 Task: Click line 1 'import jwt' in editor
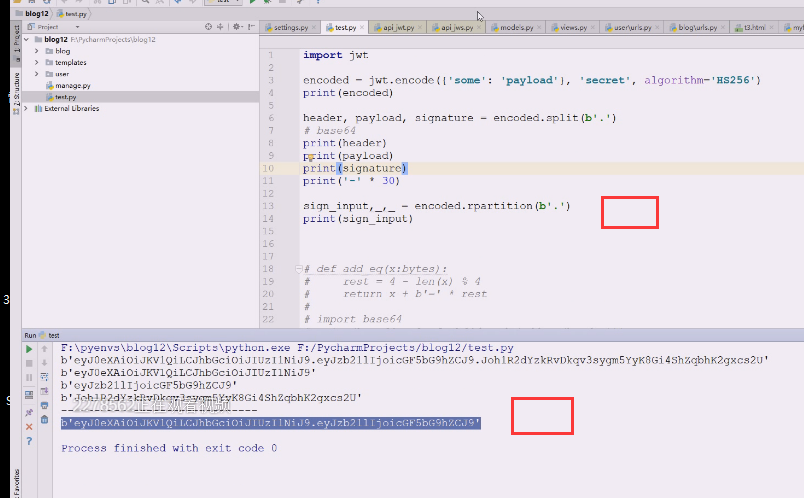tap(335, 55)
